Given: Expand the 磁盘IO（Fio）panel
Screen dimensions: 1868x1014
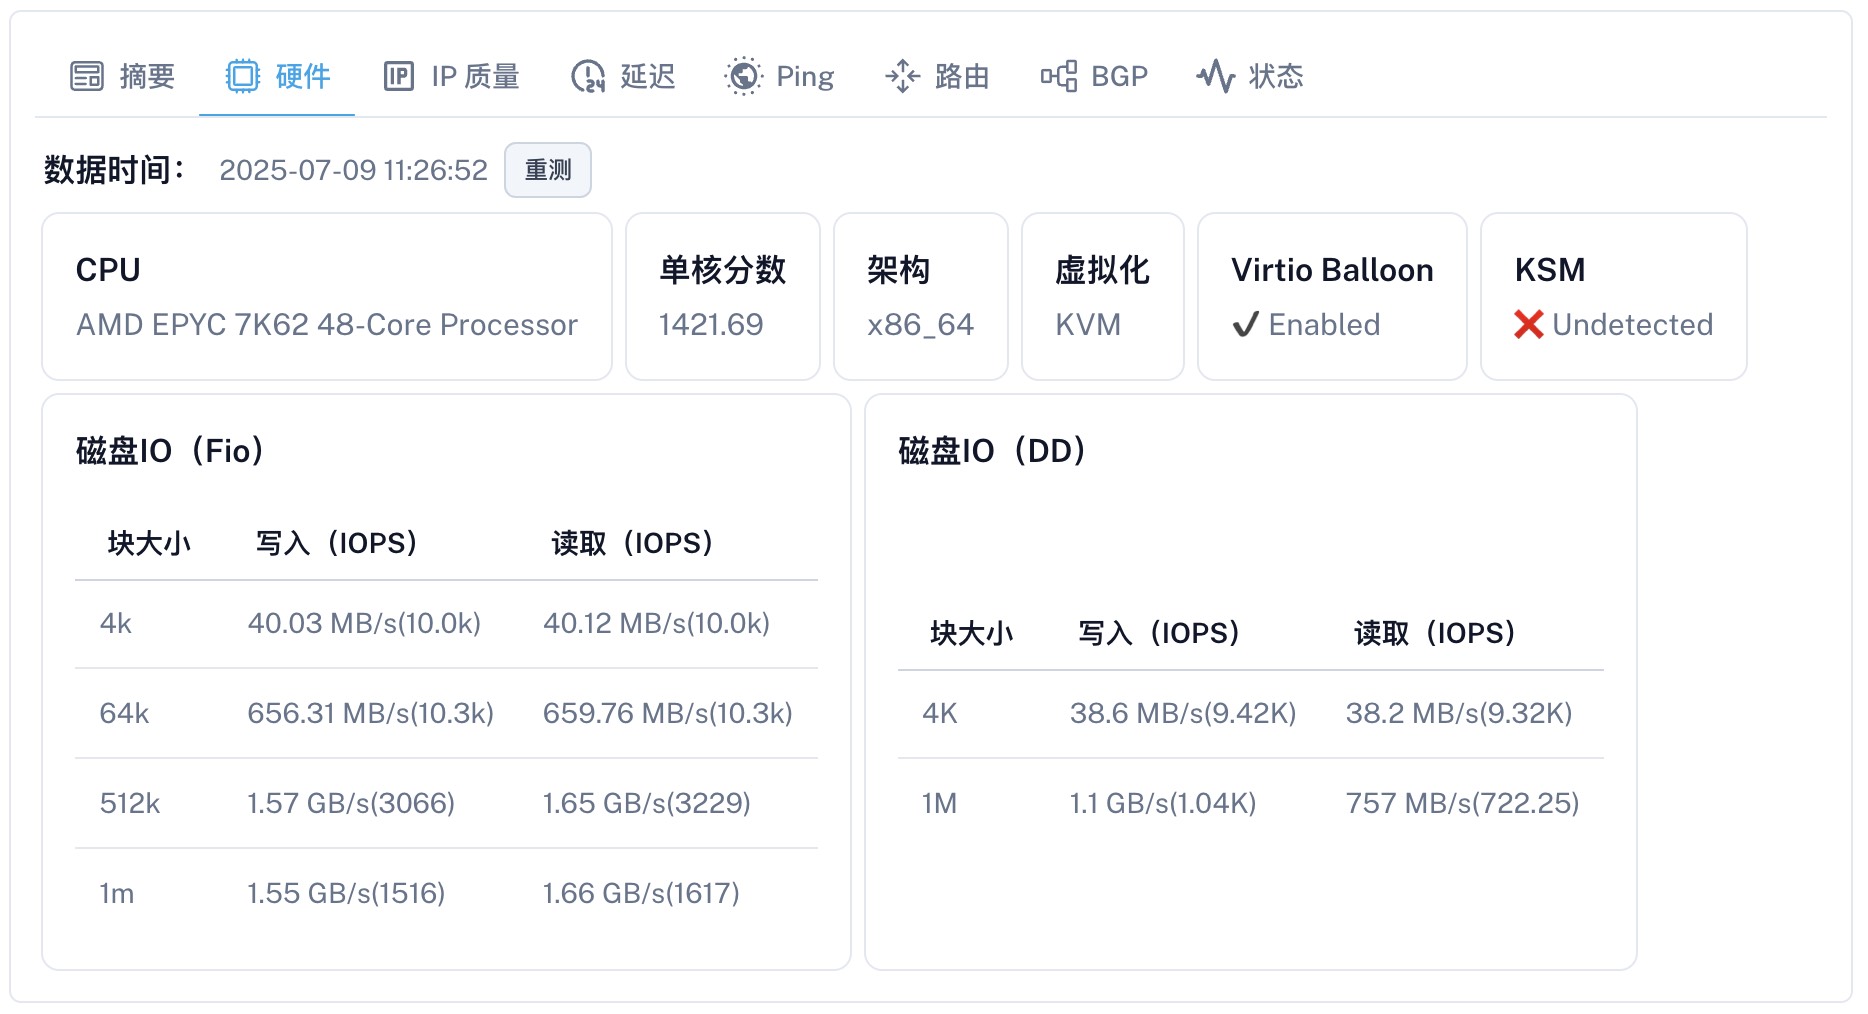Looking at the screenshot, I should coord(168,451).
